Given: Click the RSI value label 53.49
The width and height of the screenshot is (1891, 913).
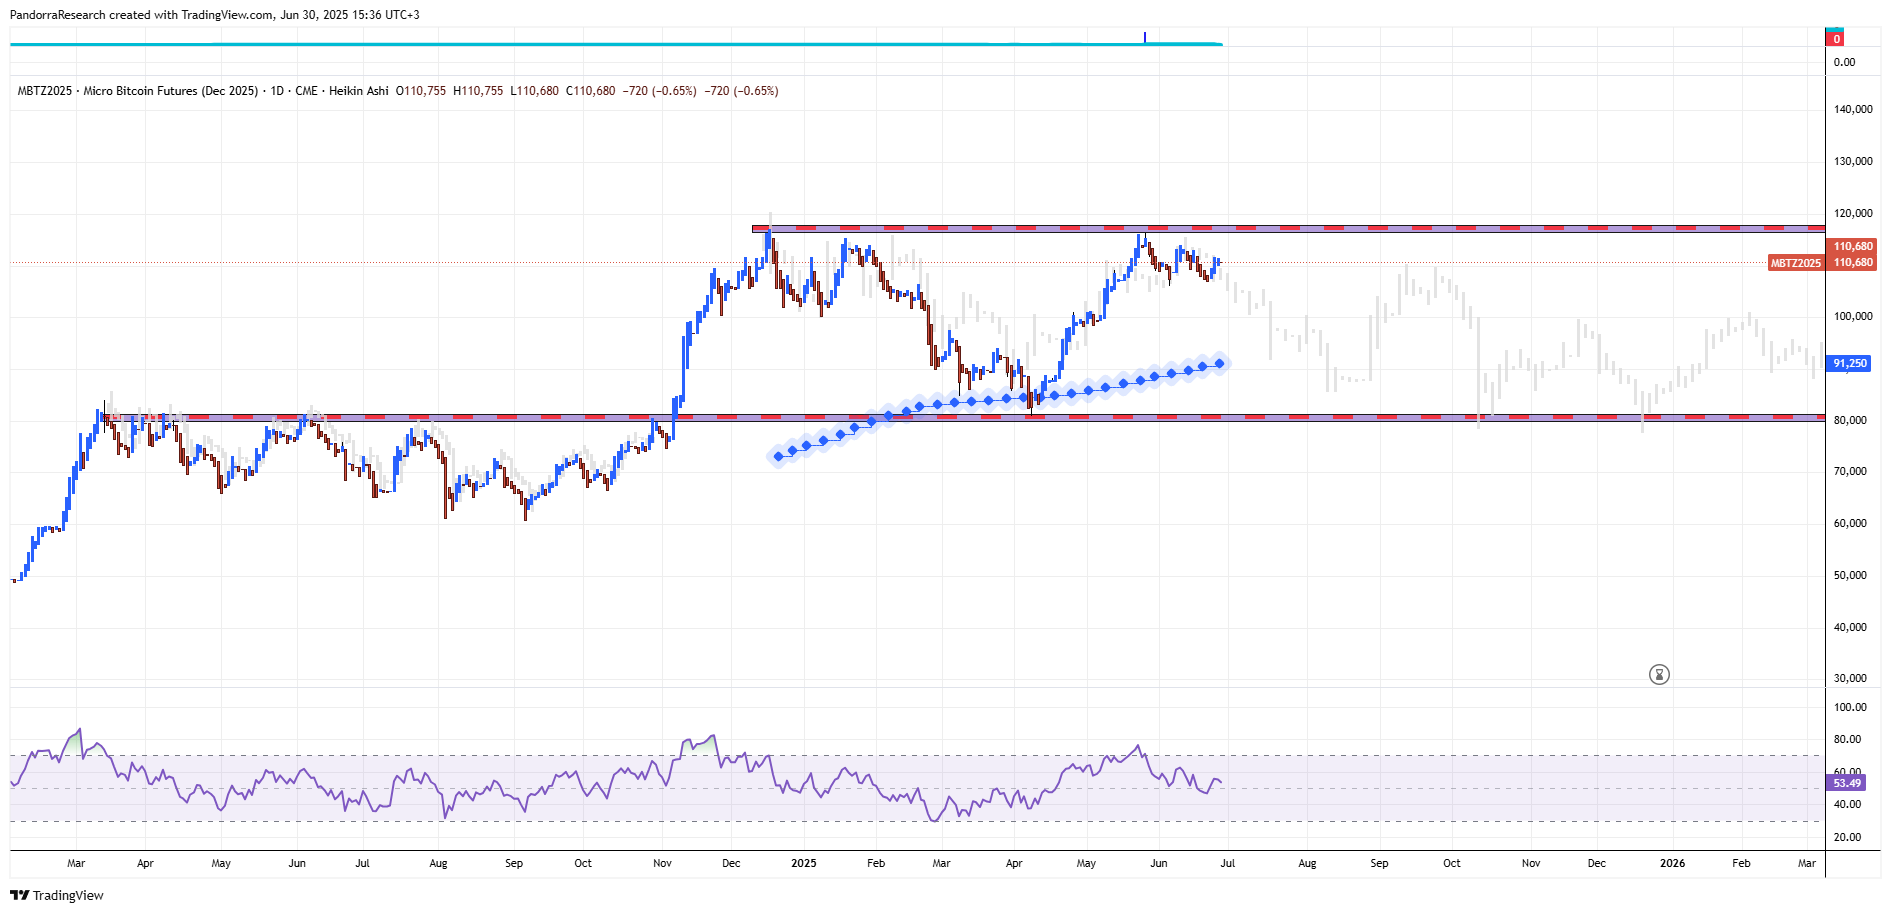Looking at the screenshot, I should coord(1848,783).
